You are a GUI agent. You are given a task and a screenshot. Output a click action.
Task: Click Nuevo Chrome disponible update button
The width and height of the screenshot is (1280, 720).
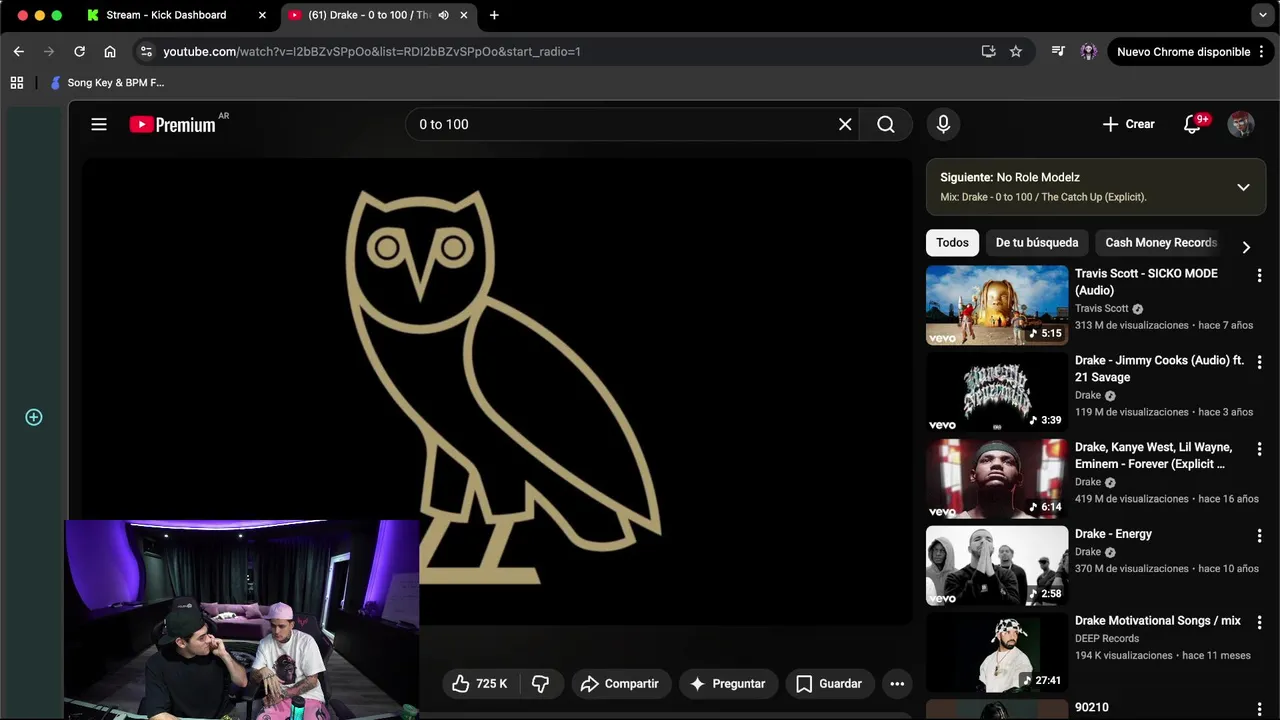(1183, 51)
